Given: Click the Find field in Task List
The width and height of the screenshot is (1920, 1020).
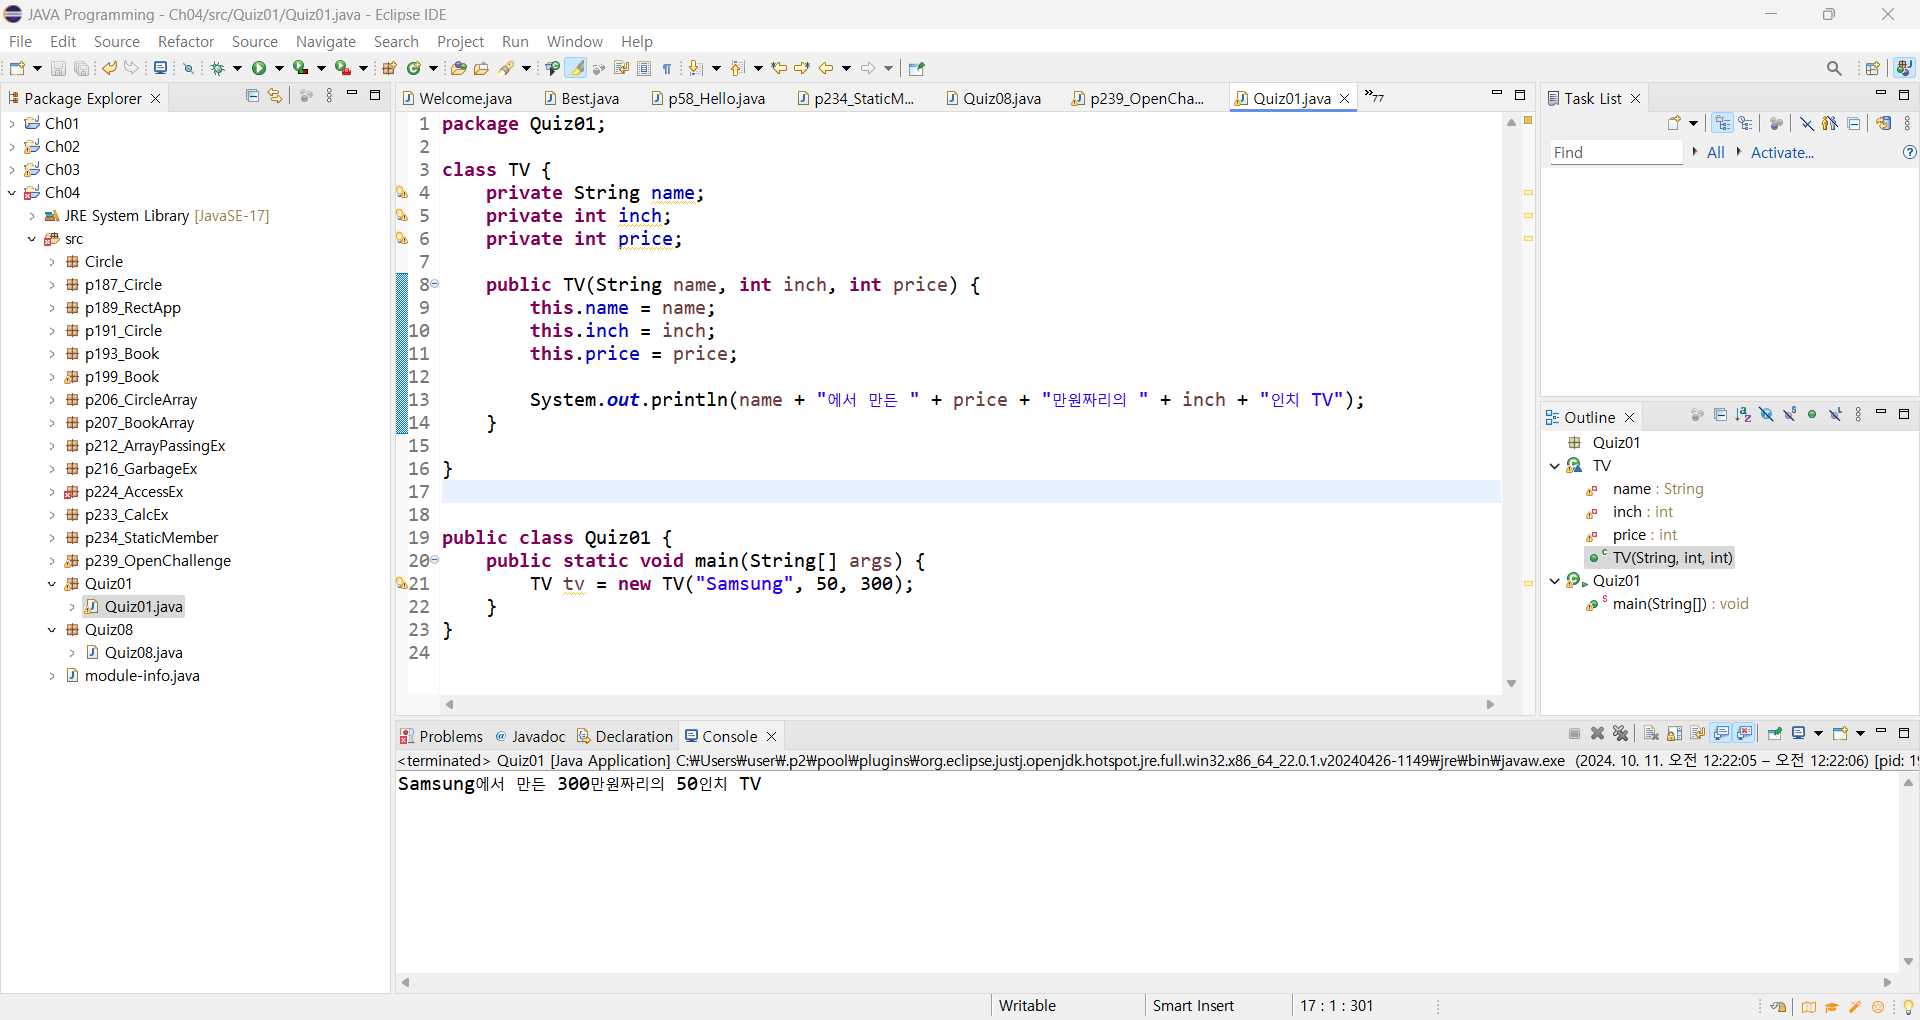Looking at the screenshot, I should coord(1616,152).
